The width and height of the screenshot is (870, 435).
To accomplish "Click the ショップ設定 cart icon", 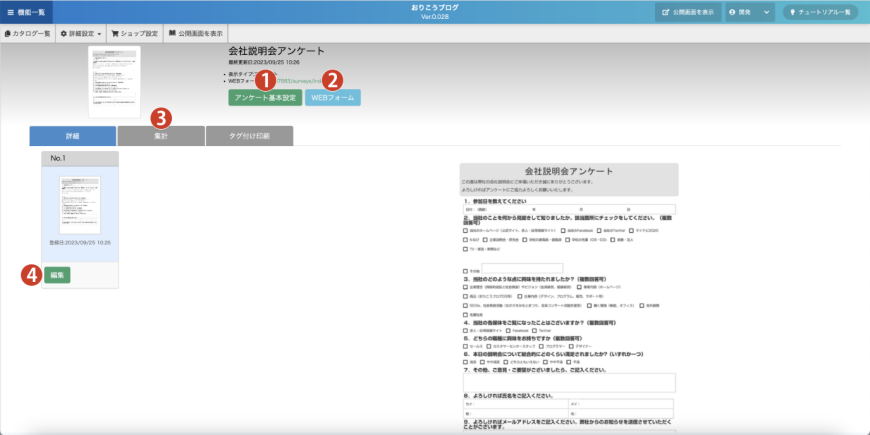I will 116,33.
